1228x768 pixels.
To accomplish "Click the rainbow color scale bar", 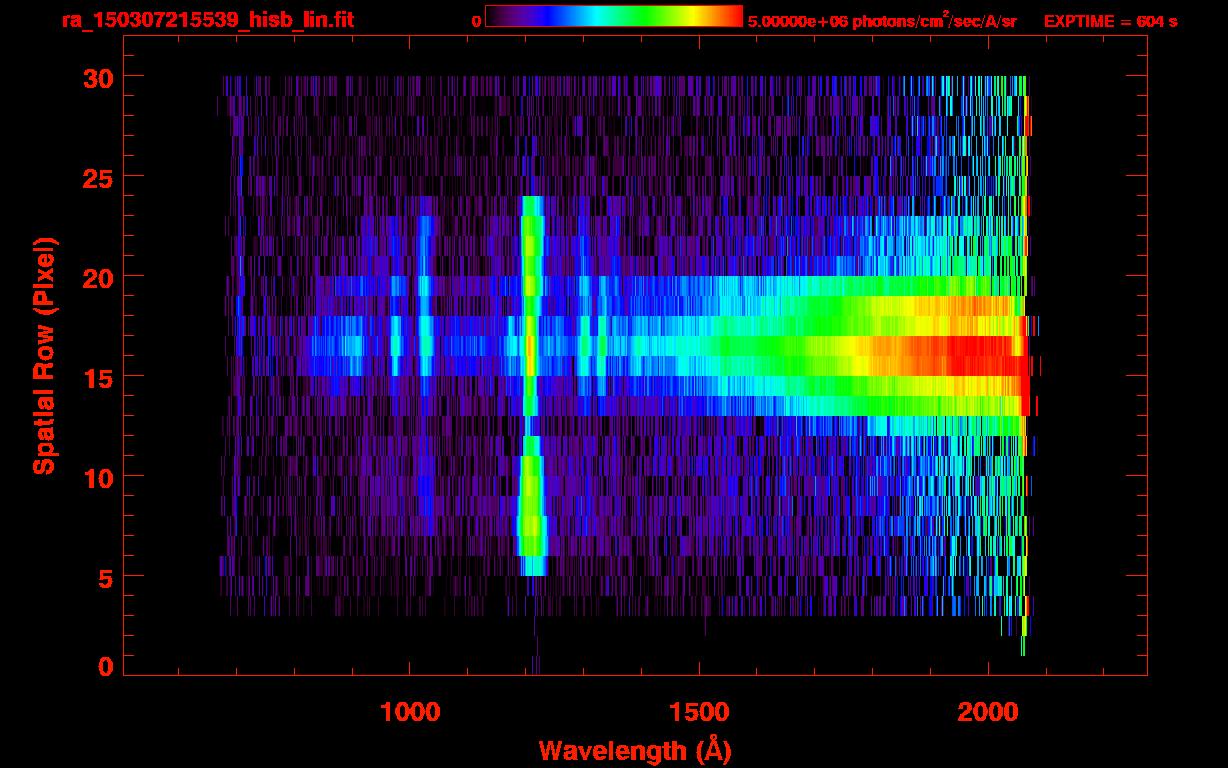I will pos(614,16).
